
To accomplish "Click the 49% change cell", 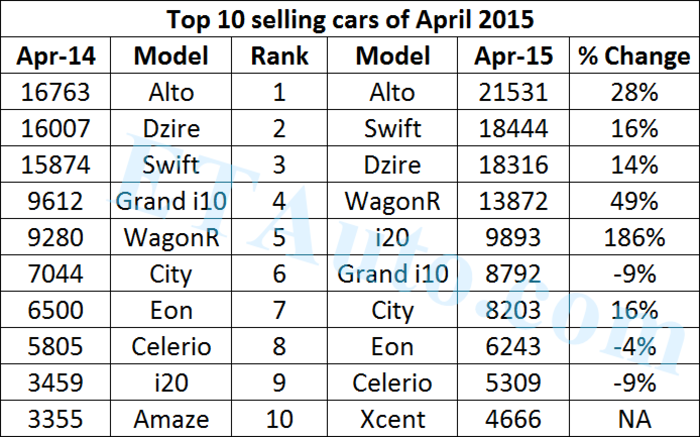I will (633, 202).
